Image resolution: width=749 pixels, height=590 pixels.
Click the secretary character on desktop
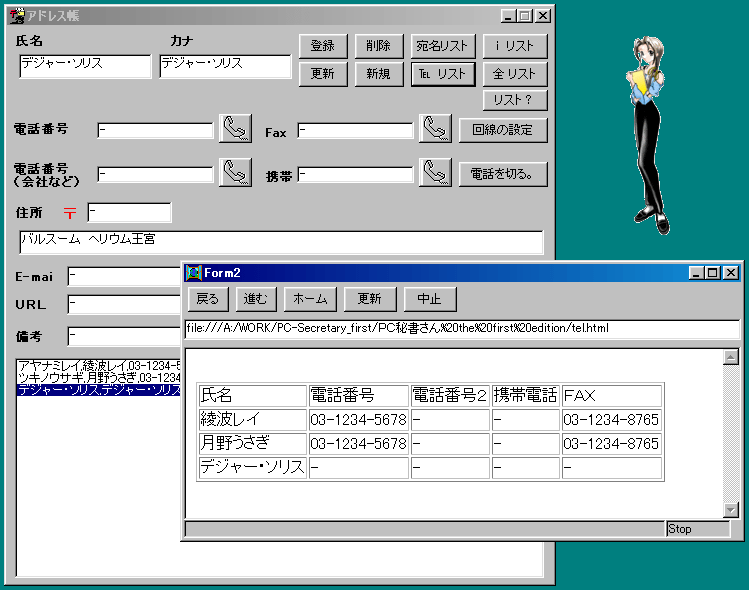point(649,135)
